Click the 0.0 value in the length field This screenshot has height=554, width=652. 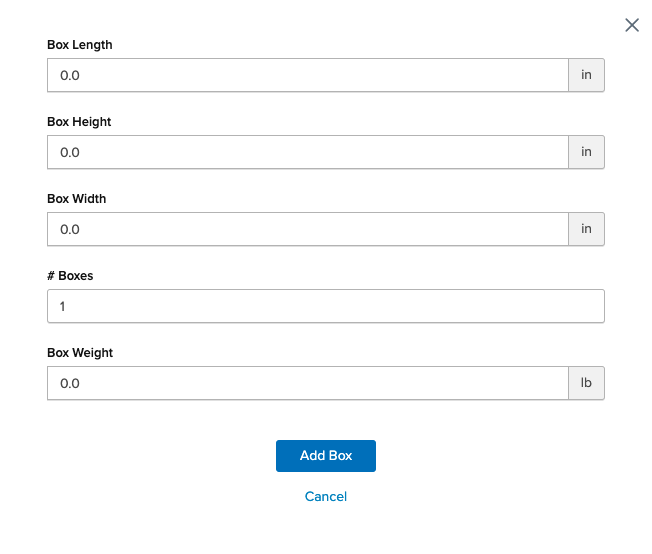(x=70, y=75)
